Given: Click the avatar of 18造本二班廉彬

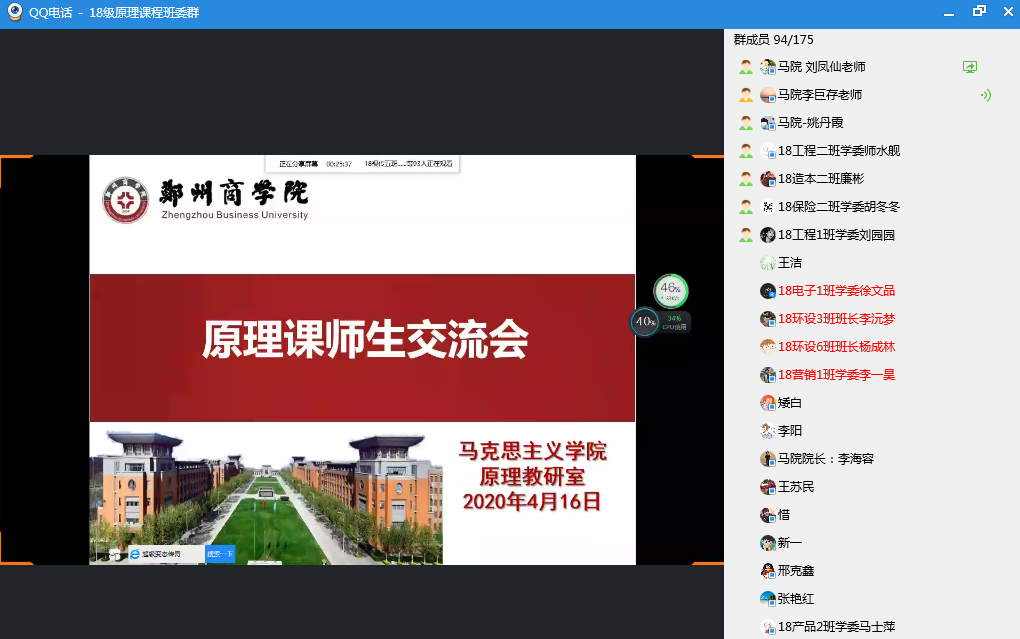Looking at the screenshot, I should click(765, 178).
